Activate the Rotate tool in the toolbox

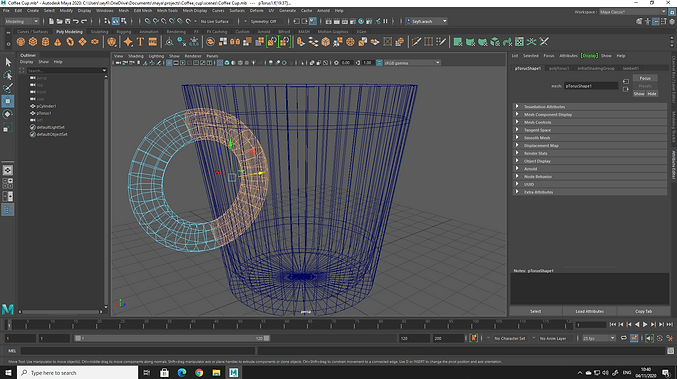pos(8,114)
